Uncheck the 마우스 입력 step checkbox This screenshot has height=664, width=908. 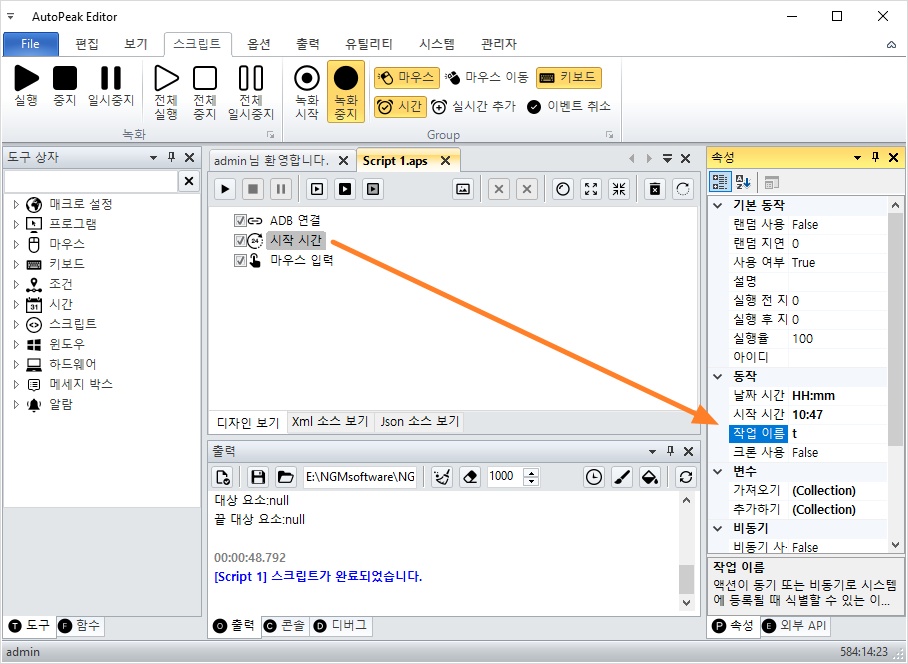click(x=240, y=261)
